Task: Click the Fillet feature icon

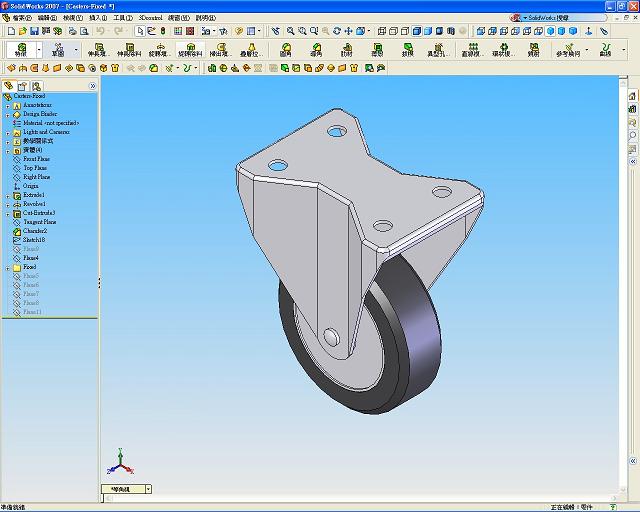Action: [286, 50]
